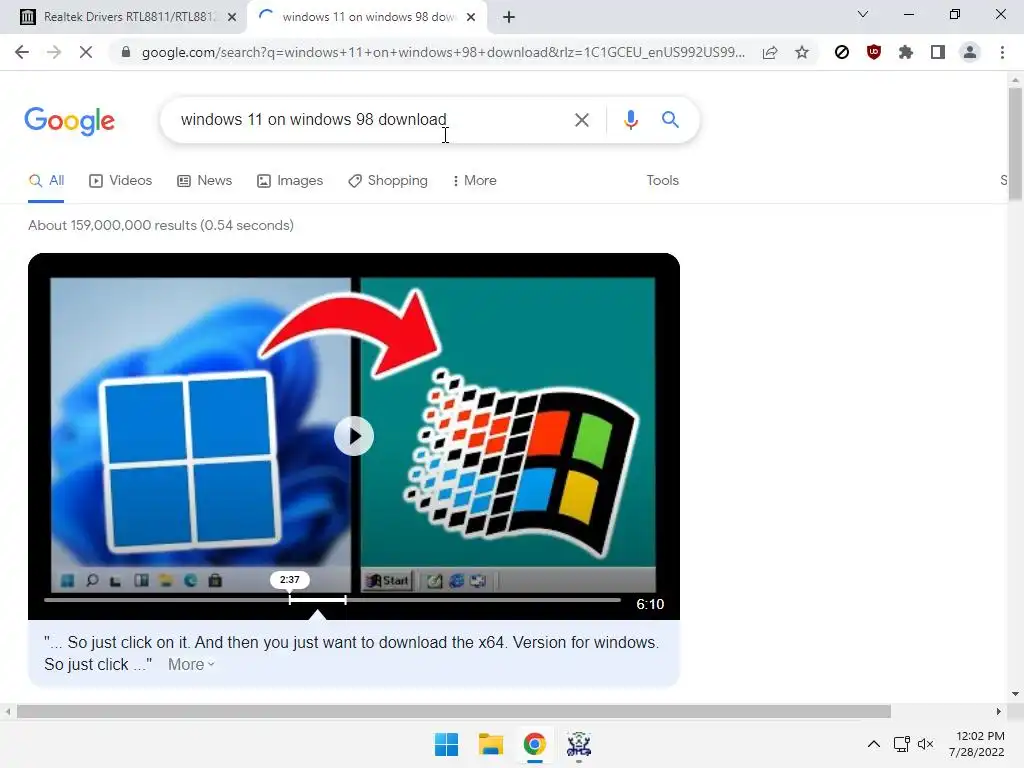Open the clock and date 7/28/2022
The width and height of the screenshot is (1024, 768).
click(977, 744)
